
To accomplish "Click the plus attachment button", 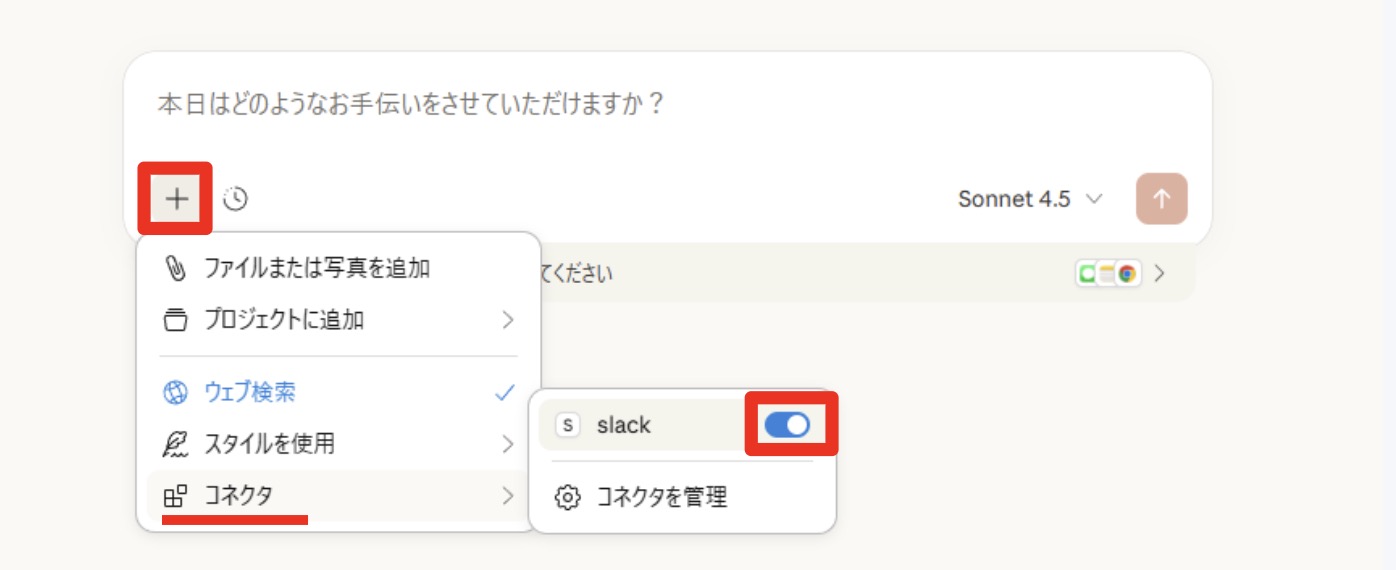I will (177, 199).
